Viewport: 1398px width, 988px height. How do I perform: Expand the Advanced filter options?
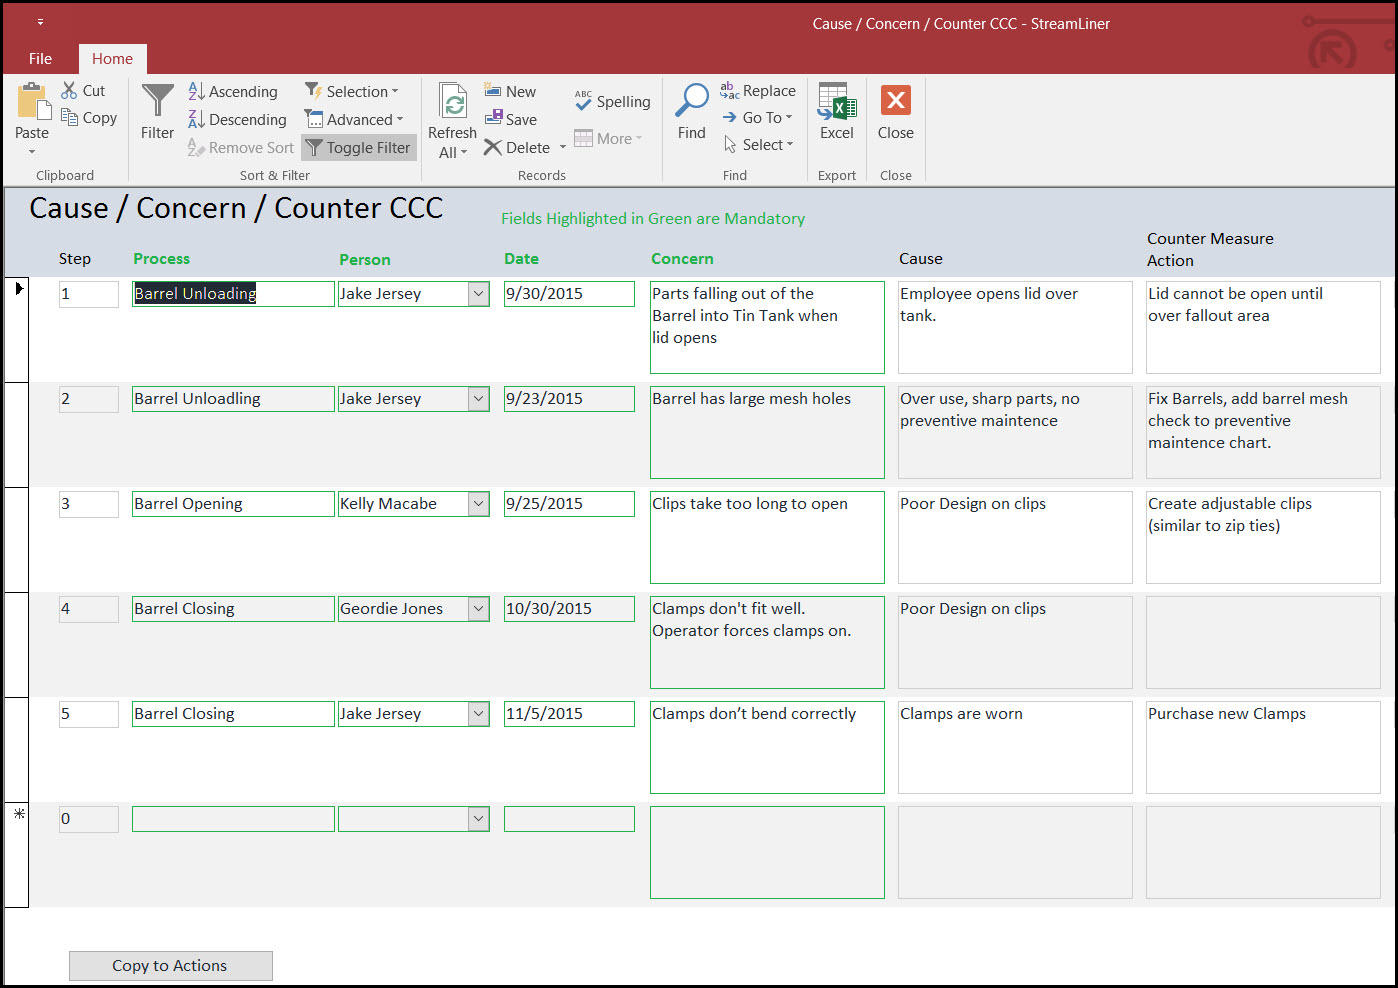[355, 119]
